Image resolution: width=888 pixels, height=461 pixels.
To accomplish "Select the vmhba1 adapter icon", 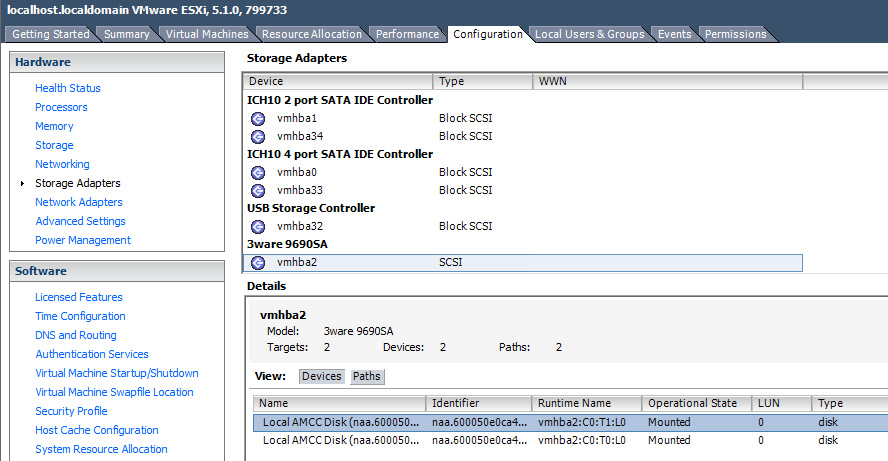I will 257,118.
